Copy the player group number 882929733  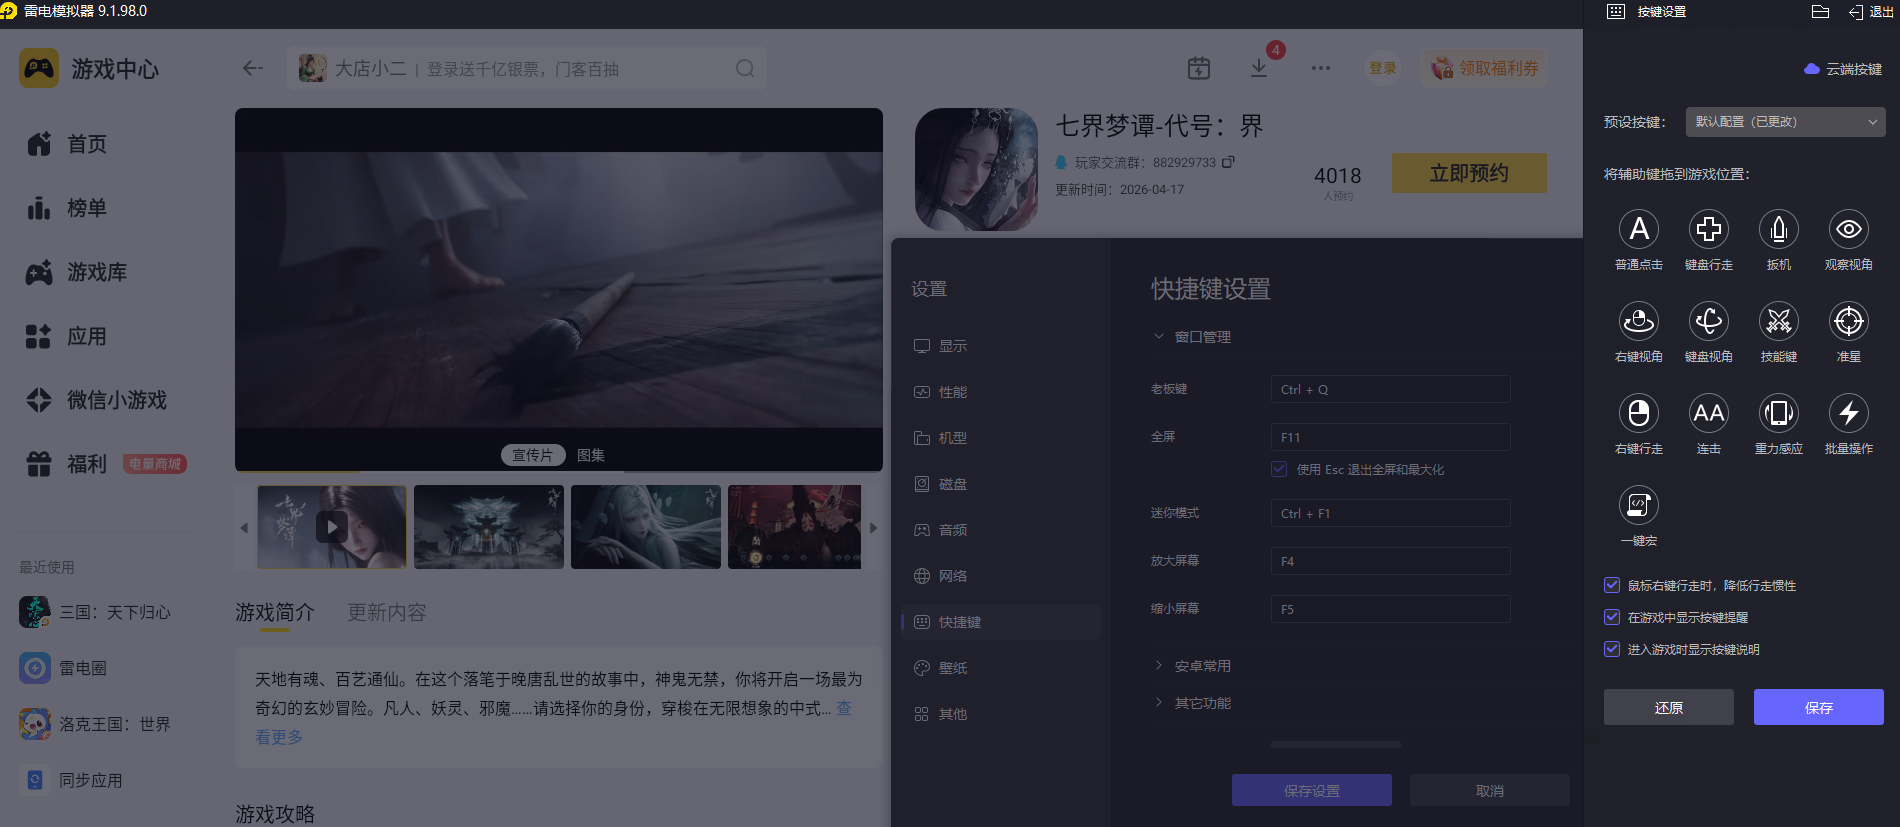[x=1228, y=162]
